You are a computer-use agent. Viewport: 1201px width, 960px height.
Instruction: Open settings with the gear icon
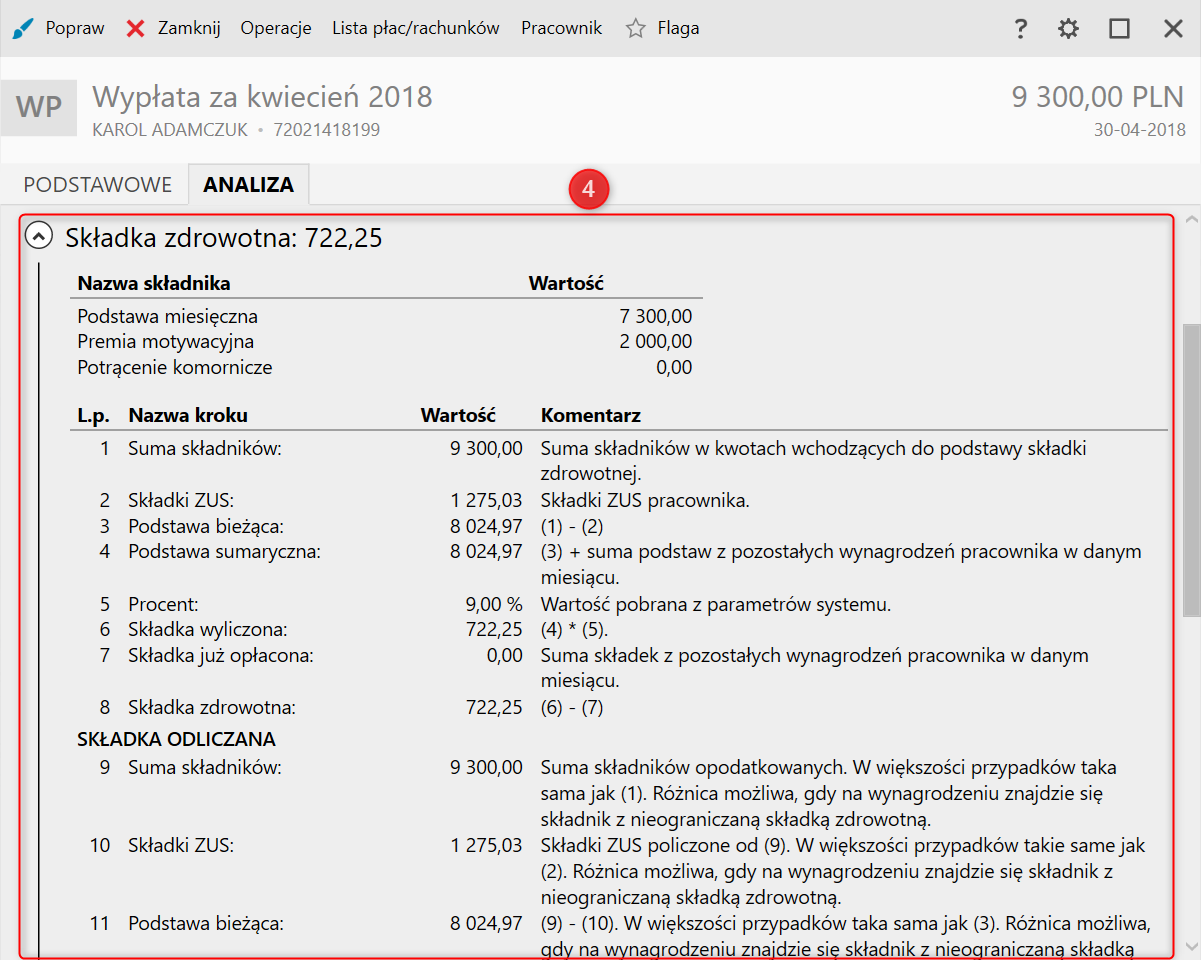click(x=1069, y=29)
